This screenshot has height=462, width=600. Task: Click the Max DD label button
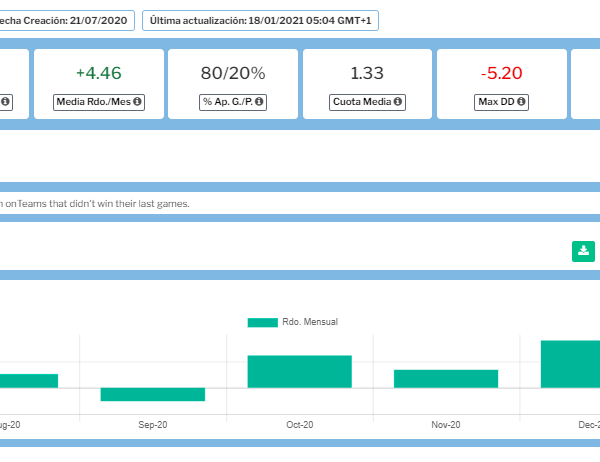(x=501, y=102)
